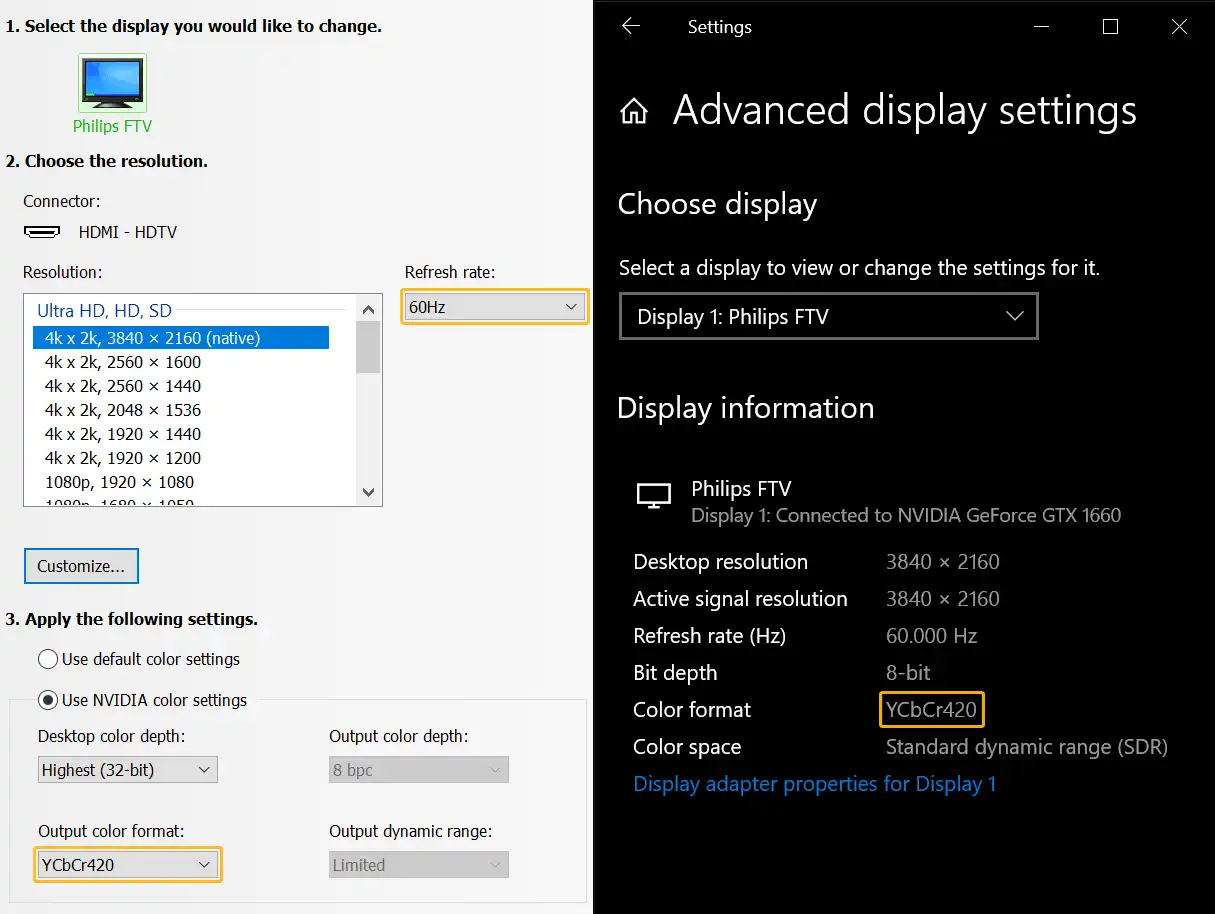Select the Philips FTV monitor icon
This screenshot has width=1215, height=914.
point(112,83)
